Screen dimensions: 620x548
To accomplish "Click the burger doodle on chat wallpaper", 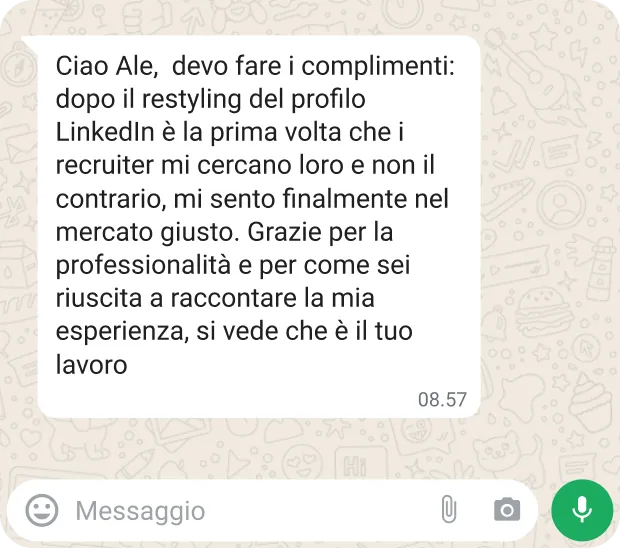I will (x=544, y=313).
